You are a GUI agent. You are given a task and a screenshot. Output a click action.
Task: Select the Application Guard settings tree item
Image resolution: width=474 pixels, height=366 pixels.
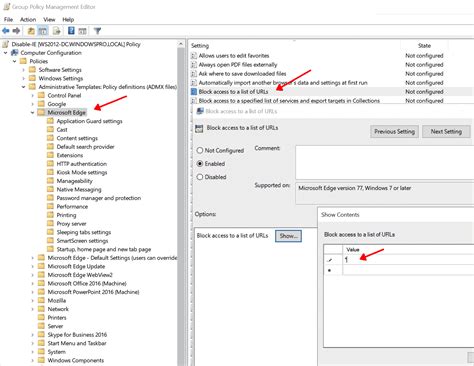89,121
